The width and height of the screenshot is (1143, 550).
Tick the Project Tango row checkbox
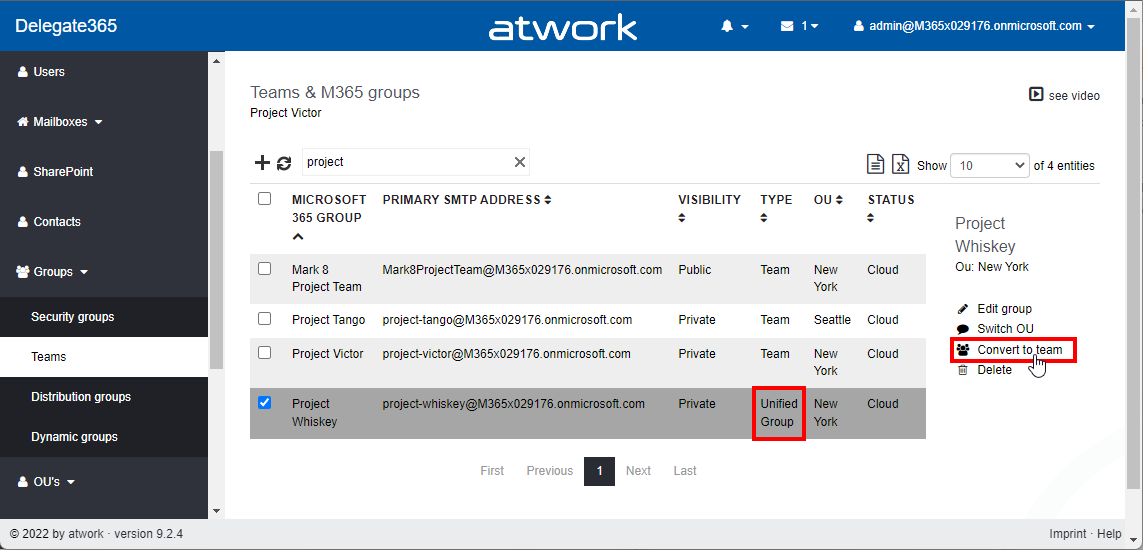[x=265, y=319]
